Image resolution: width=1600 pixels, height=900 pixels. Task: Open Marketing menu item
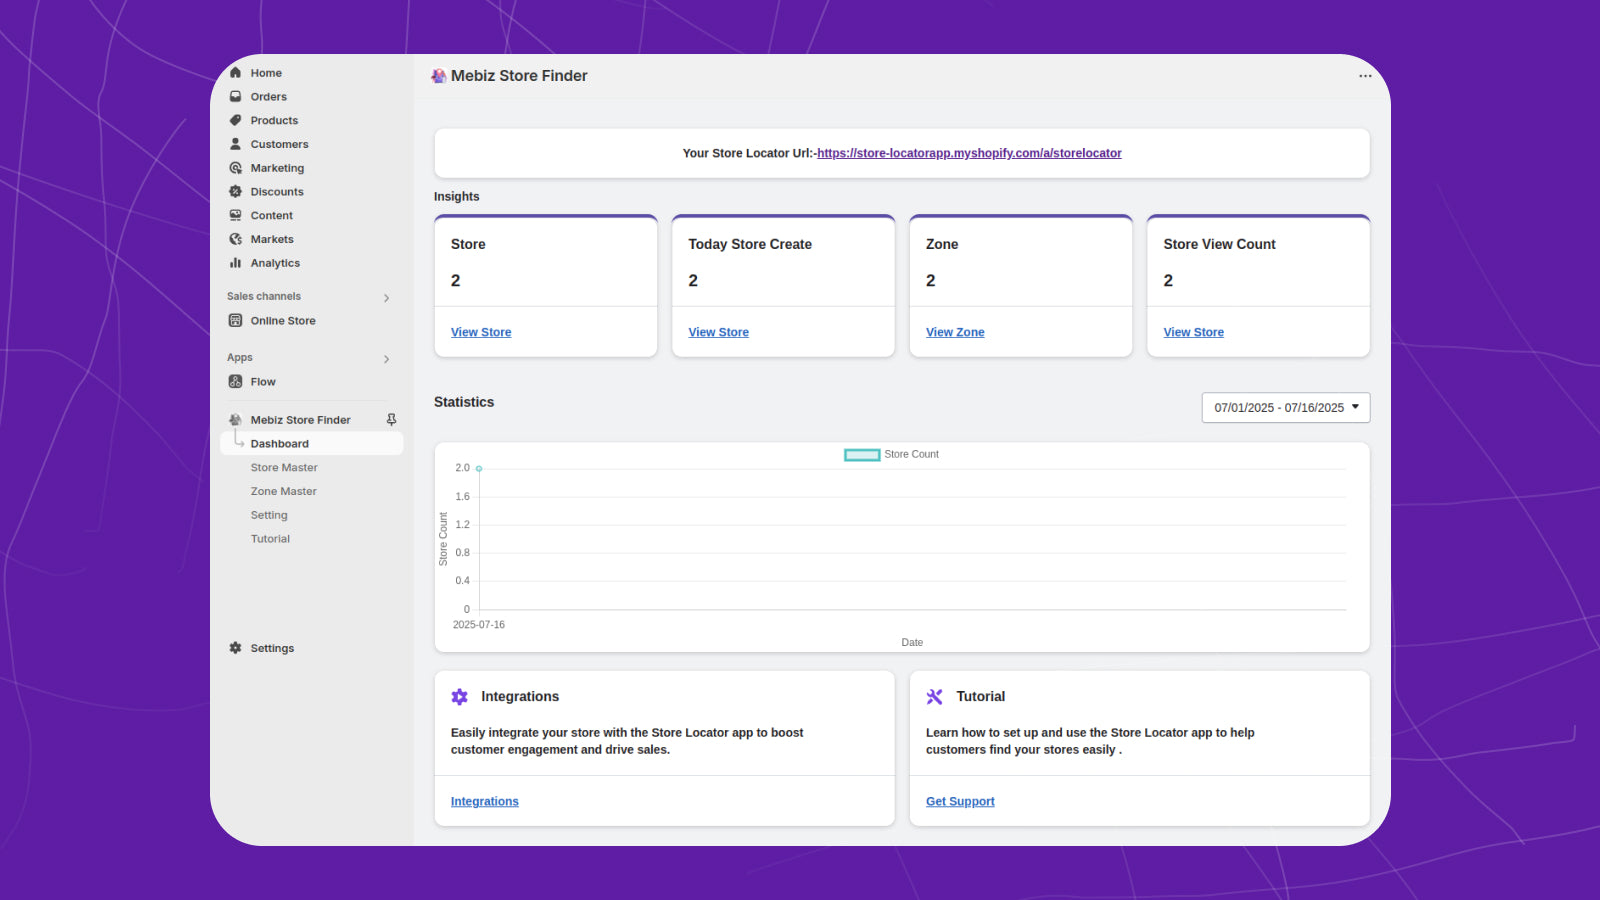pyautogui.click(x=278, y=168)
